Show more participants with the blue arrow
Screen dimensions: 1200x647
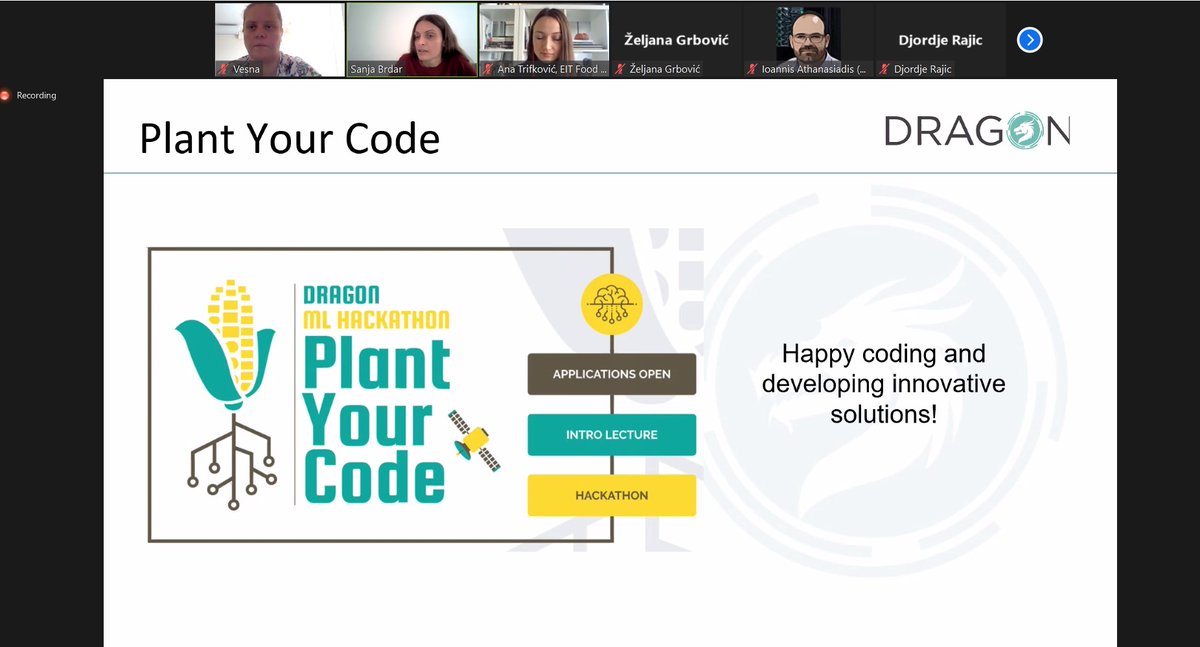pyautogui.click(x=1030, y=40)
